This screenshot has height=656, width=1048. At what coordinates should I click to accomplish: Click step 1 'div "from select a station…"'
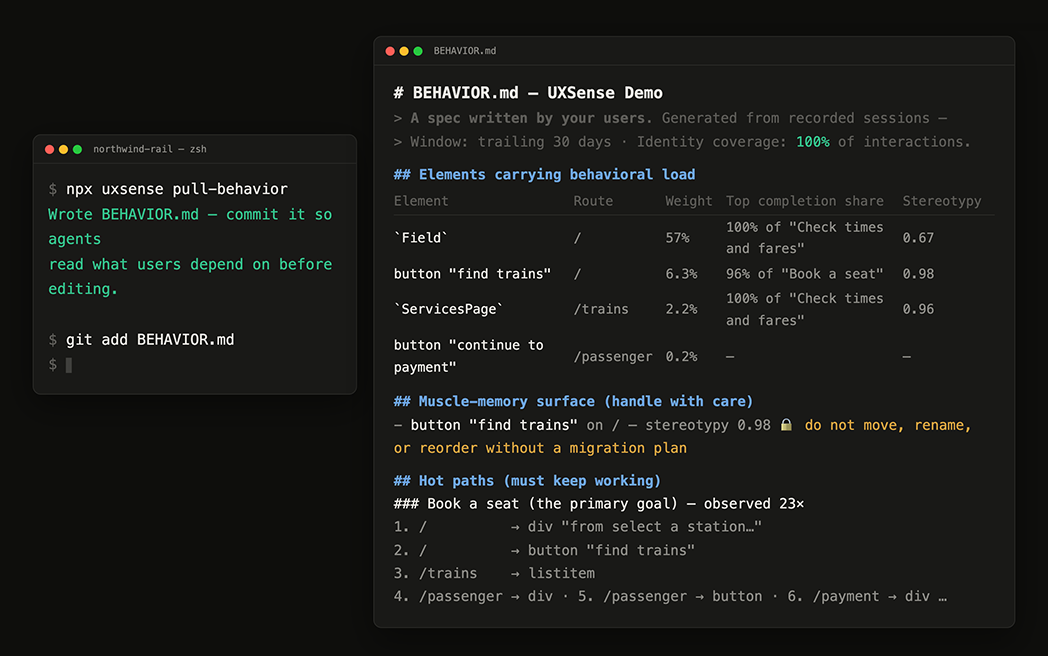pyautogui.click(x=645, y=527)
